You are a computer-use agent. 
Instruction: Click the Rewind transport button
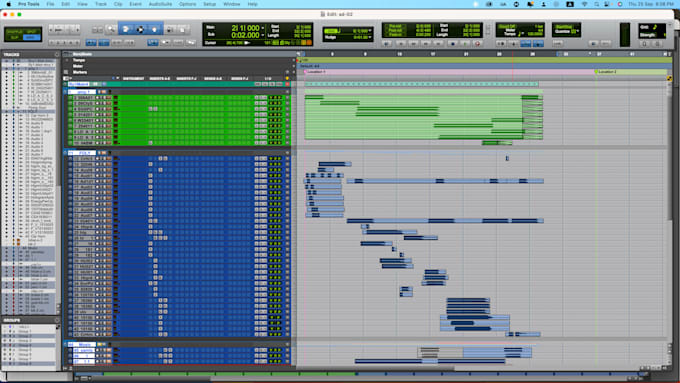click(413, 44)
